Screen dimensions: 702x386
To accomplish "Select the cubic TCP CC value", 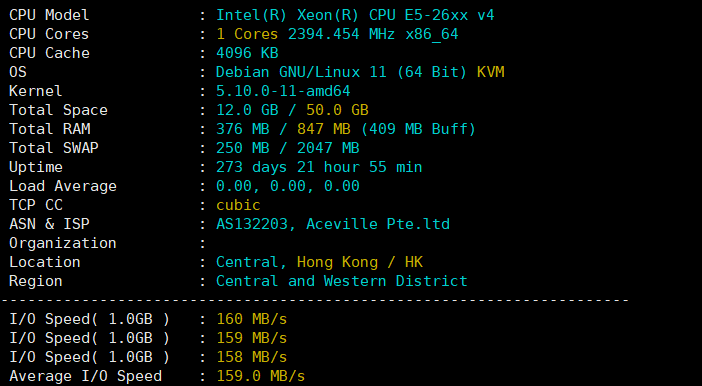I will (x=238, y=205).
